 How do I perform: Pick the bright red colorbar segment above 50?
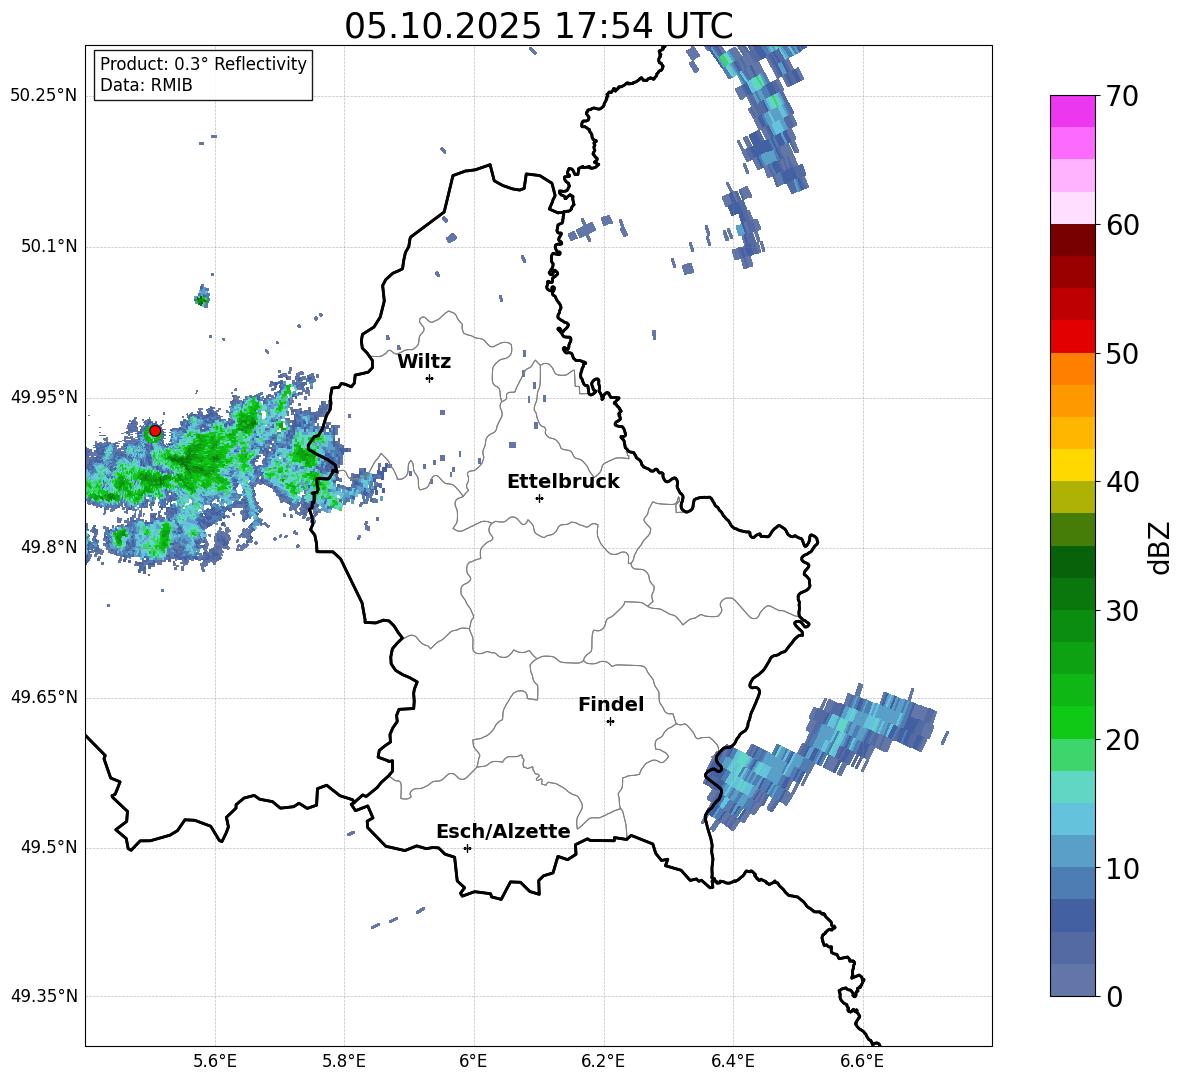[1072, 337]
